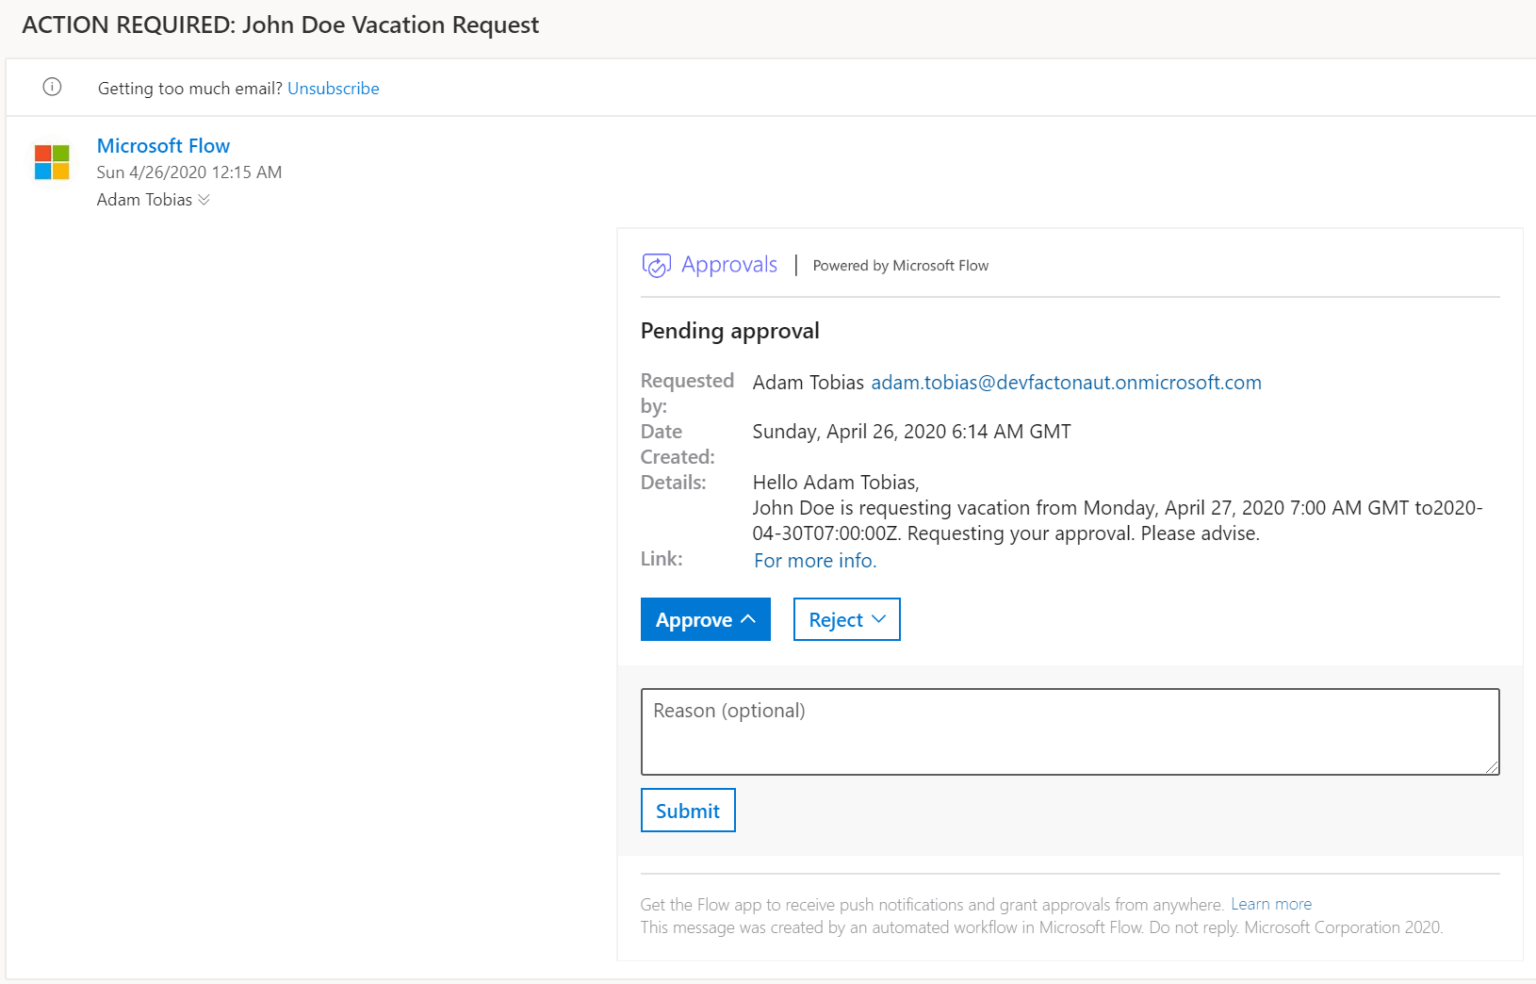Click the Approvals shield icon
Viewport: 1536px width, 984px height.
(656, 265)
